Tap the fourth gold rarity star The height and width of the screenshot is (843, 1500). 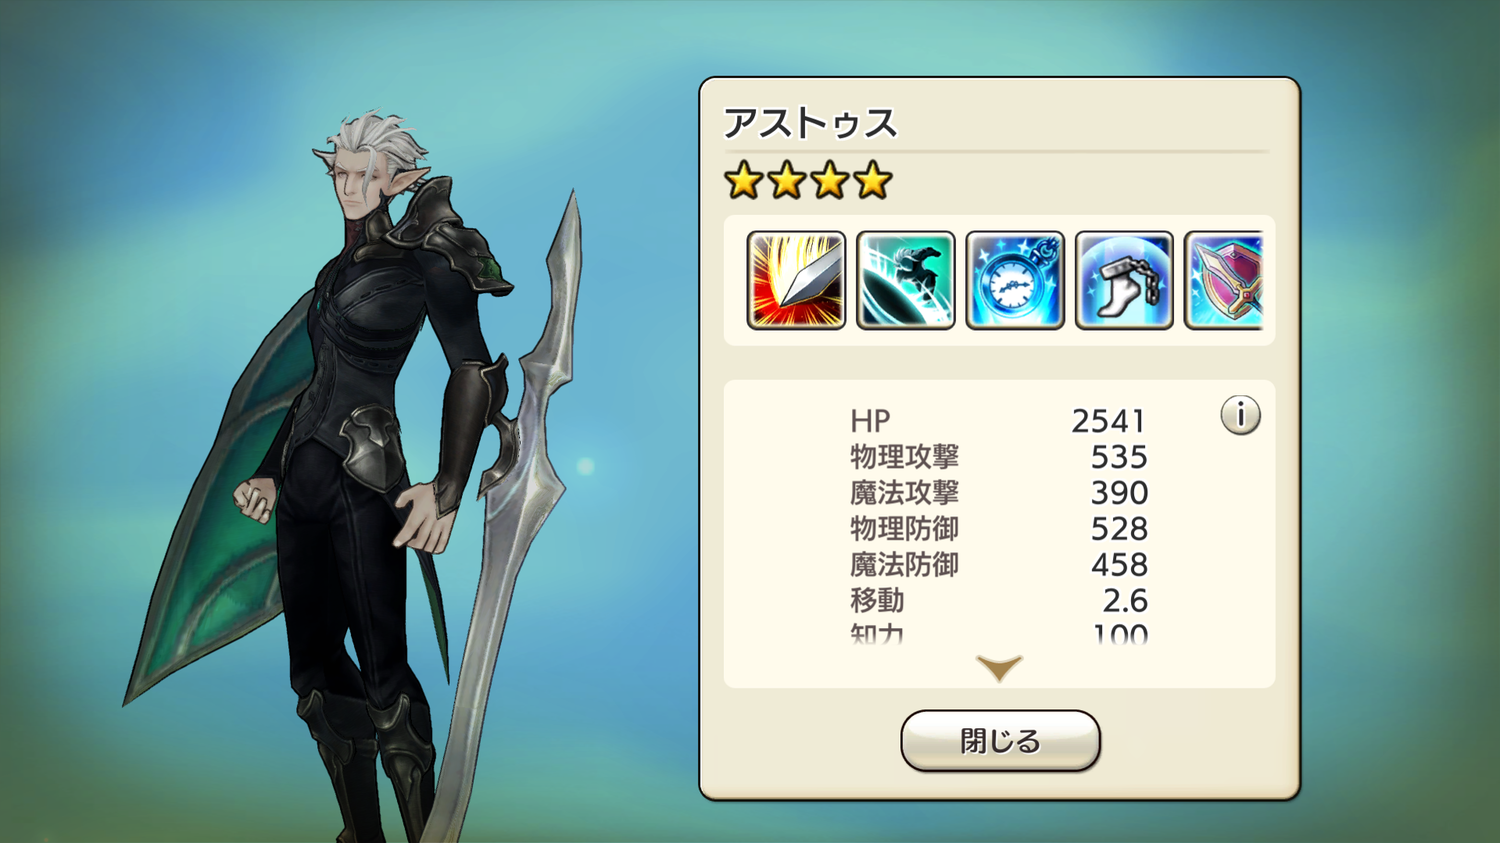tap(873, 181)
